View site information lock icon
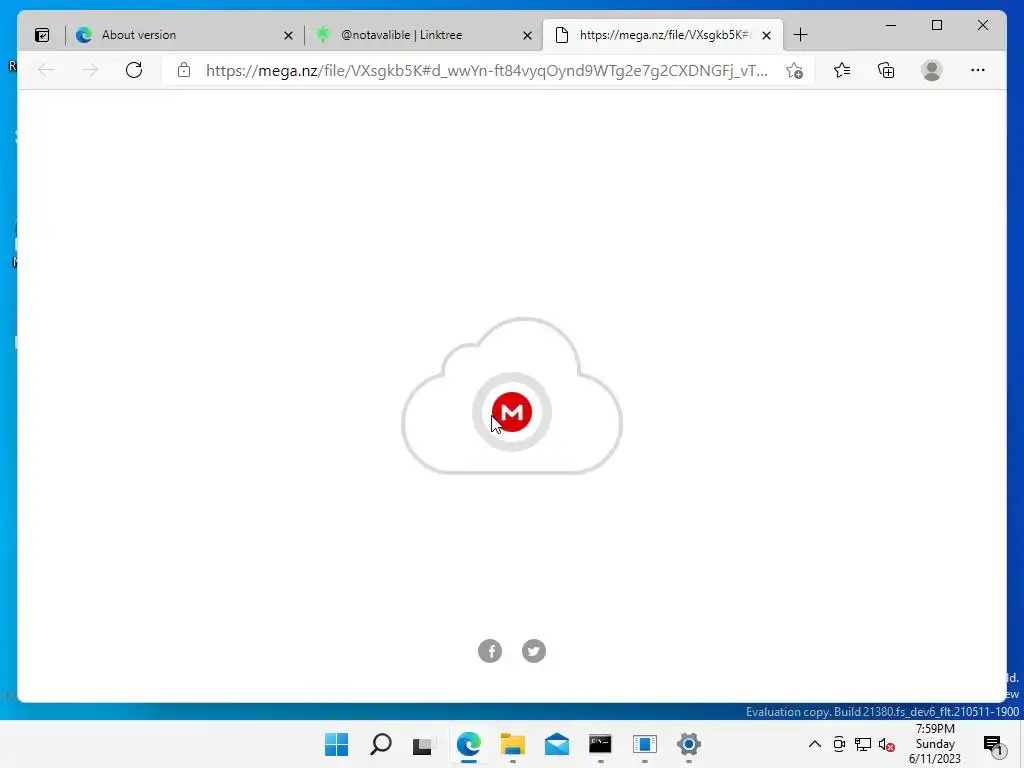Viewport: 1024px width, 768px height. pyautogui.click(x=184, y=70)
